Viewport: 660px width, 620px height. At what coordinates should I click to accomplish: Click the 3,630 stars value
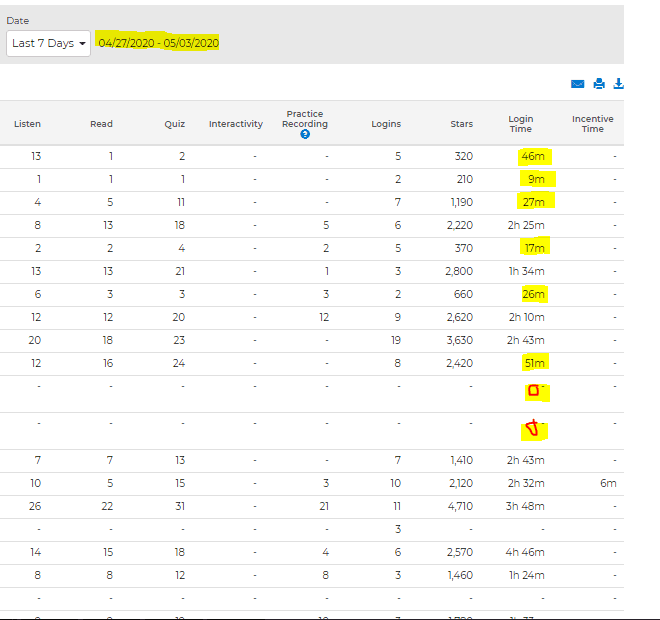pos(460,340)
